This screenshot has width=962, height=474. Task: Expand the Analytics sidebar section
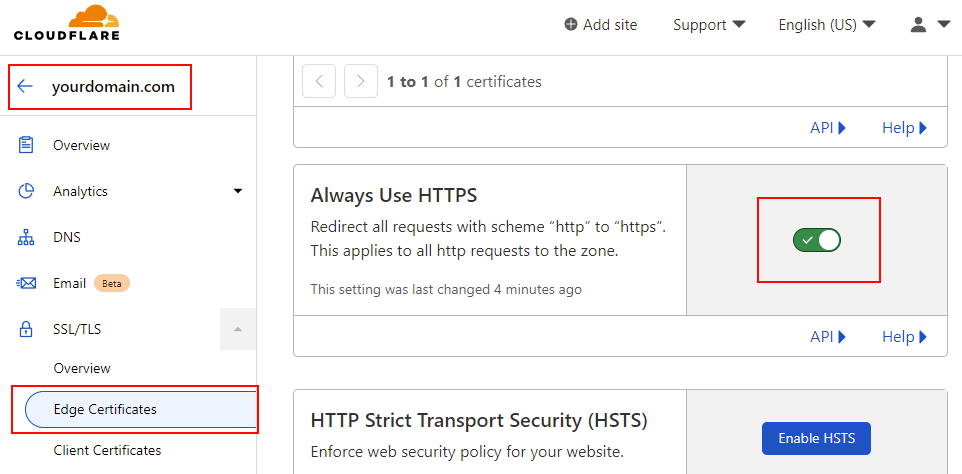point(238,191)
